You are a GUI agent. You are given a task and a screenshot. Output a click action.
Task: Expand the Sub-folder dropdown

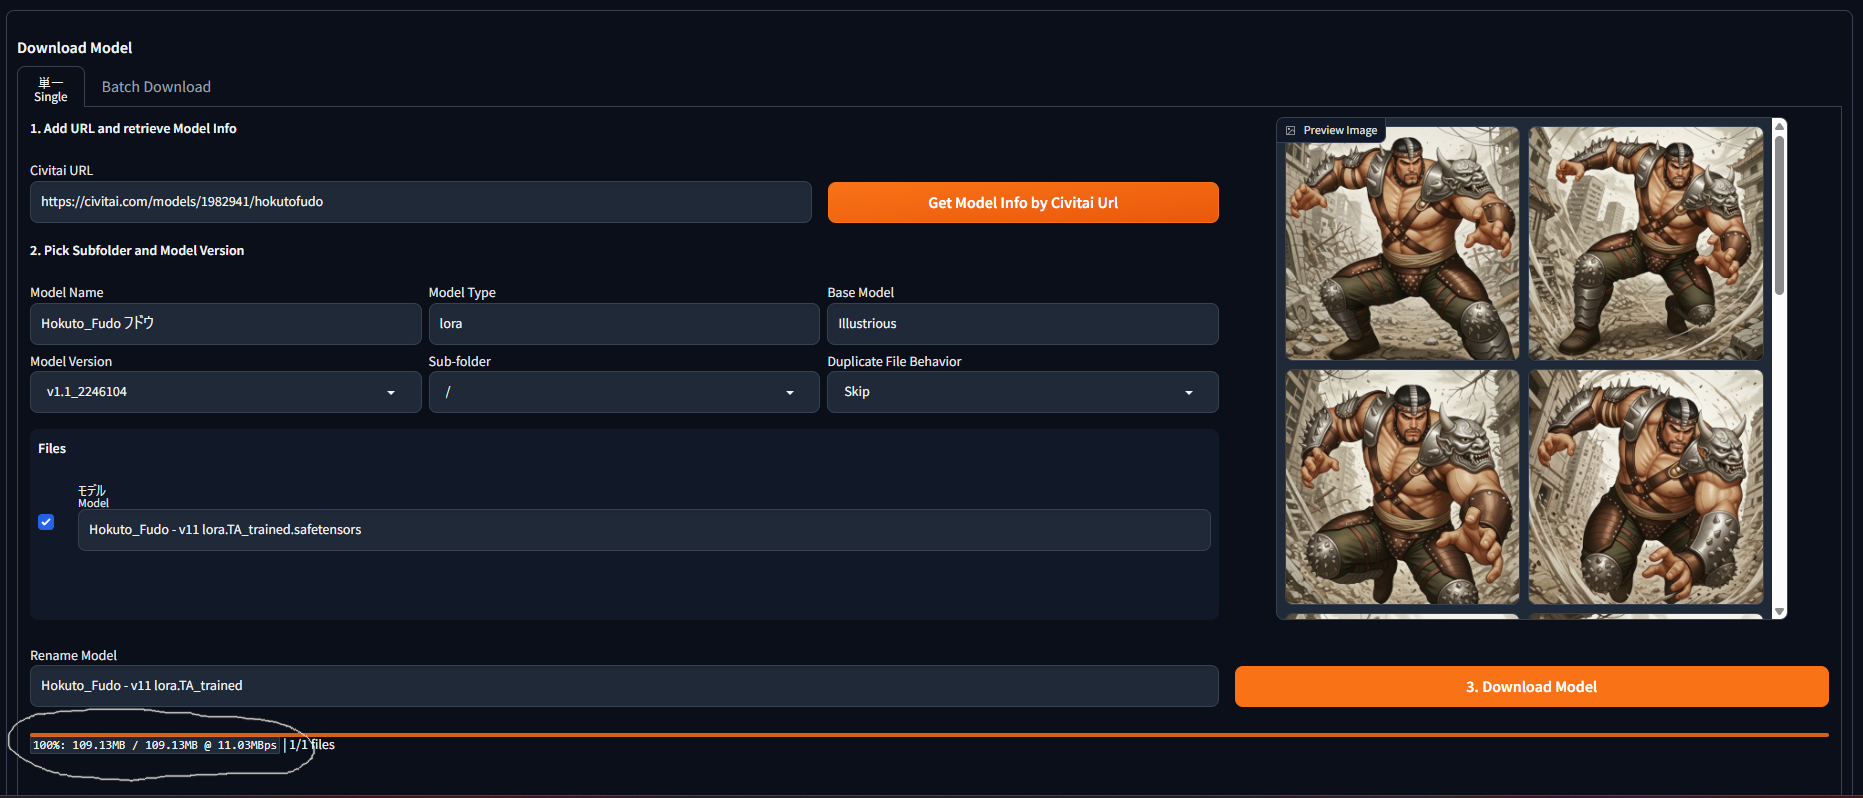click(623, 392)
